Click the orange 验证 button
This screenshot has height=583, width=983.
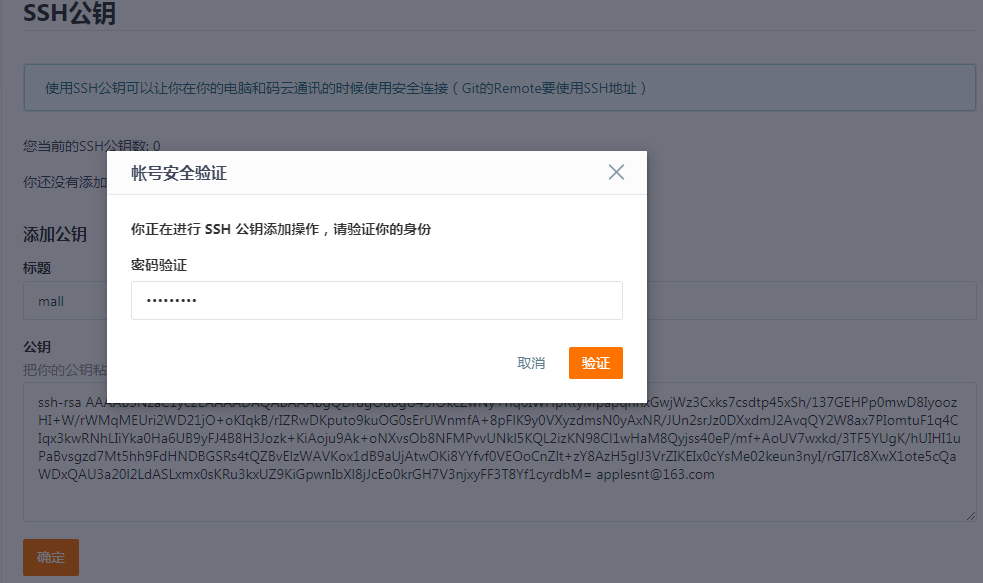[x=596, y=363]
